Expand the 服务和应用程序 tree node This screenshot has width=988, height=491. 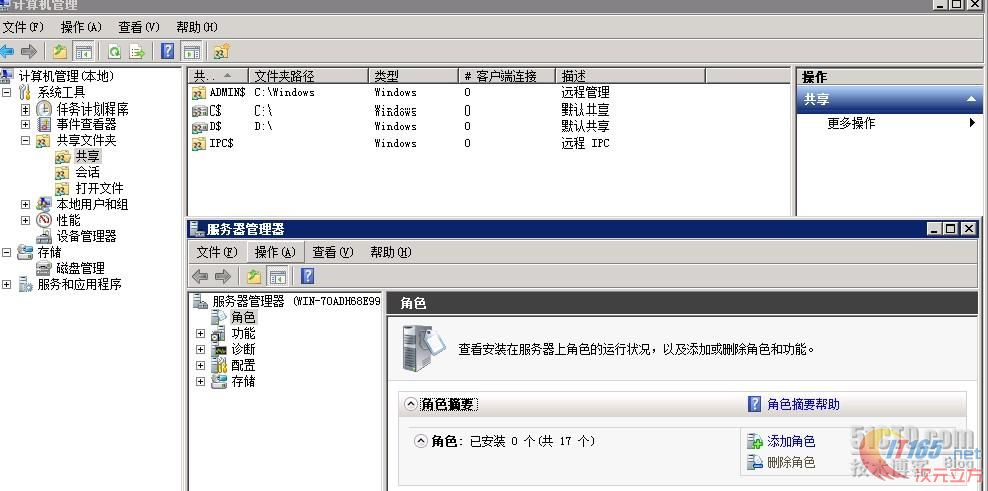click(x=6, y=284)
